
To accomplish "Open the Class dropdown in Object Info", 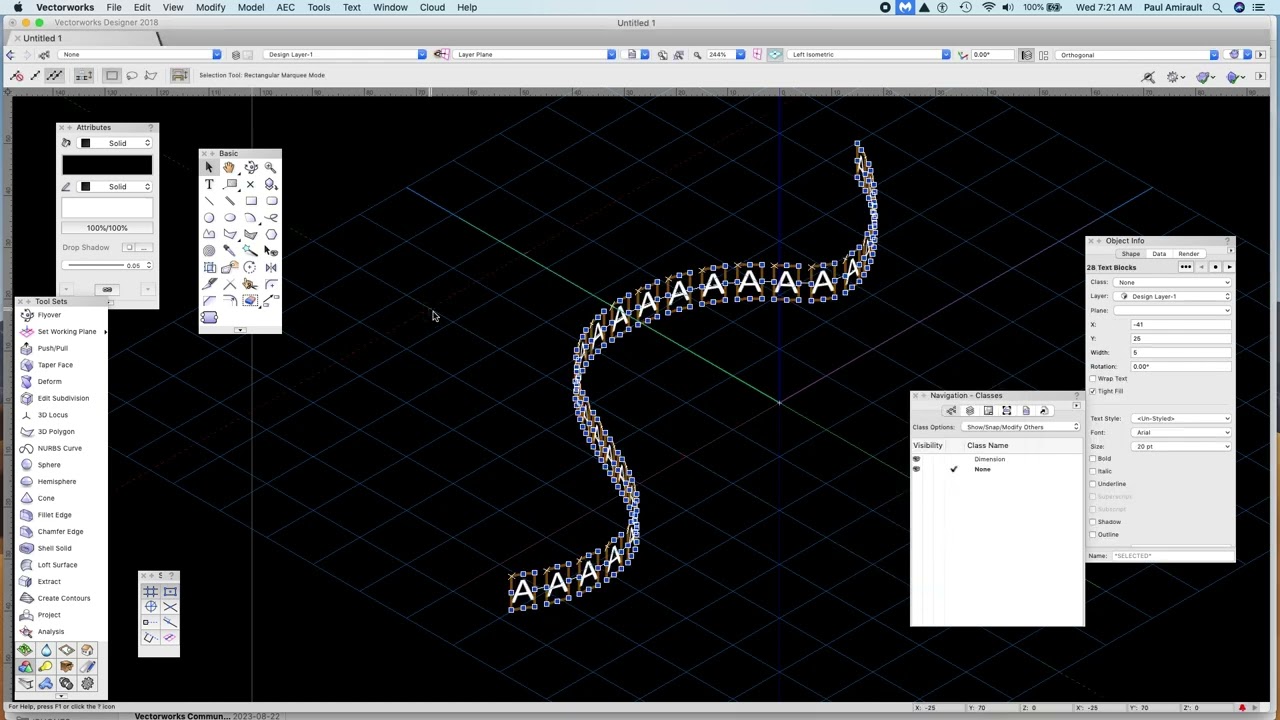I will (1174, 282).
